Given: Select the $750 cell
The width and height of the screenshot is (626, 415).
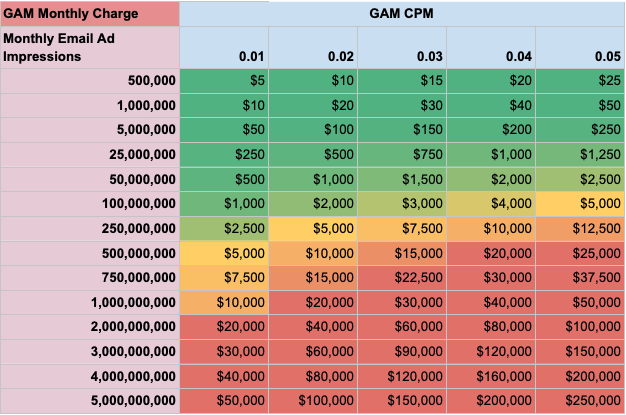Looking at the screenshot, I should click(x=402, y=154).
